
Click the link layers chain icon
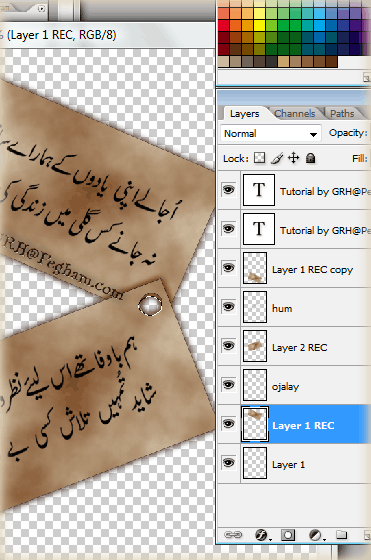(x=233, y=535)
